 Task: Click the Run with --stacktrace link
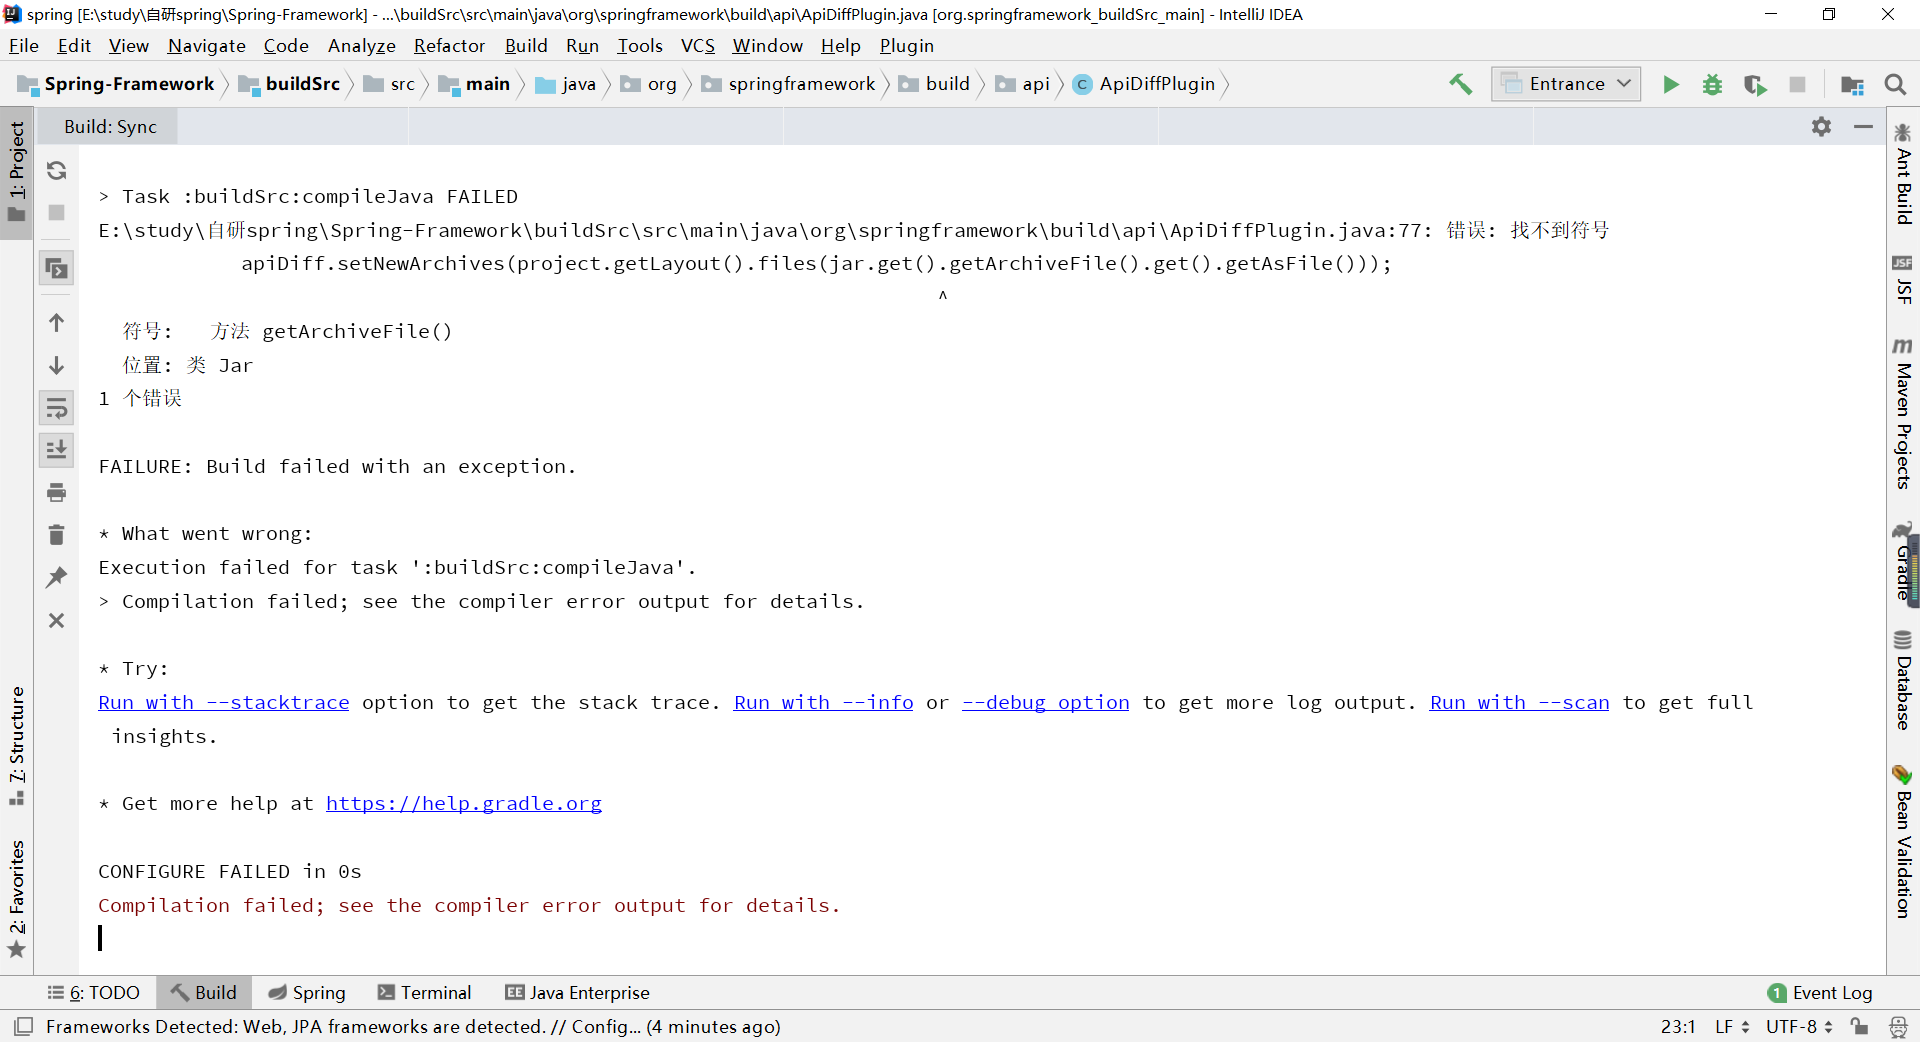(x=224, y=702)
